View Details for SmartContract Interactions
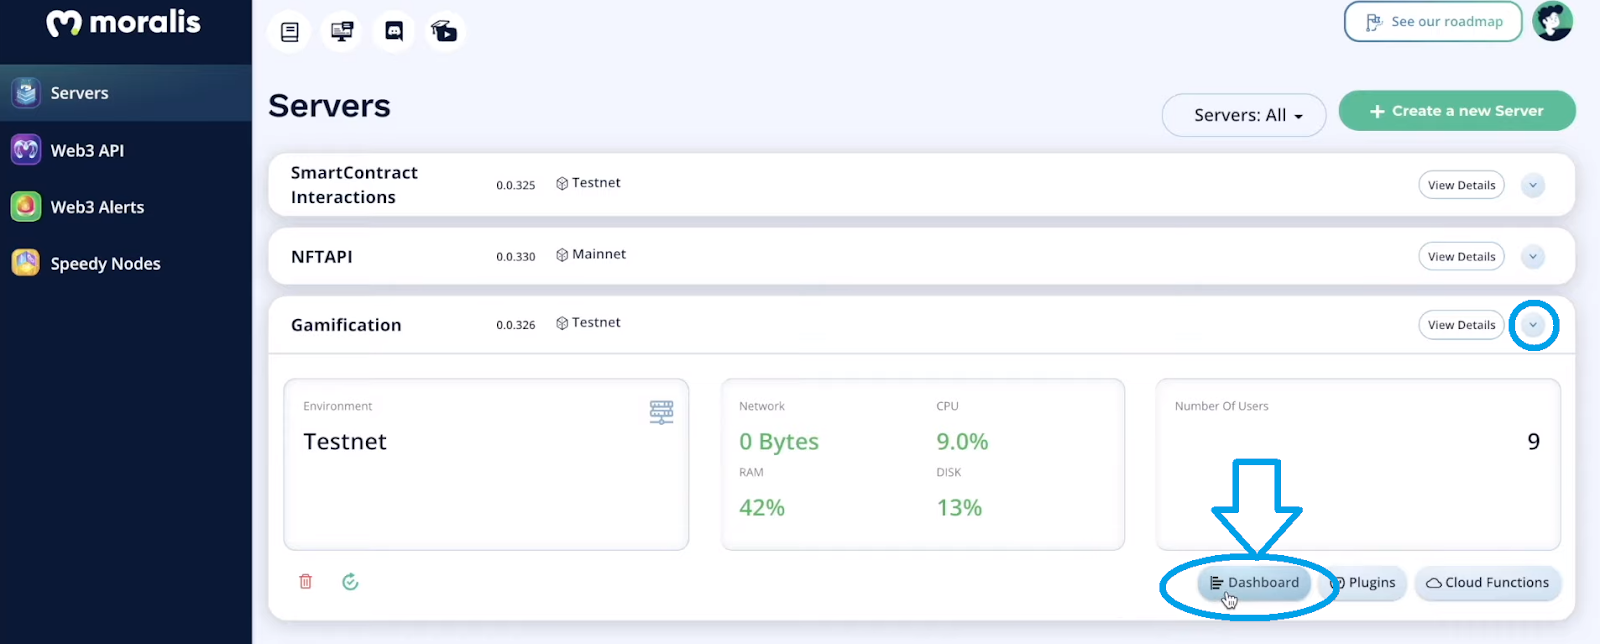This screenshot has height=644, width=1600. point(1461,185)
